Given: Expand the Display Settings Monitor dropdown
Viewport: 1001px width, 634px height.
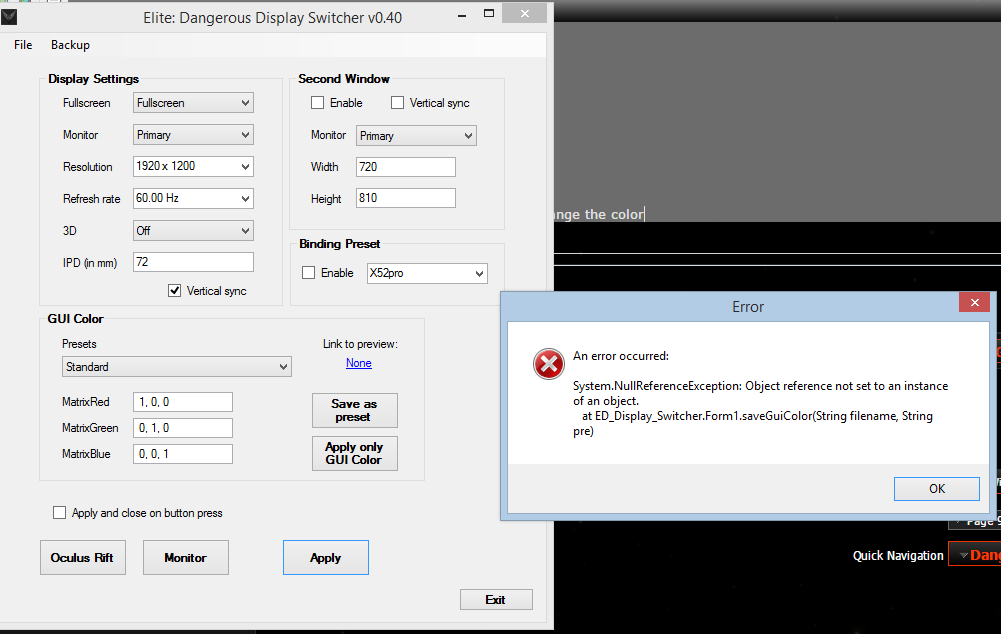Looking at the screenshot, I should pos(193,135).
